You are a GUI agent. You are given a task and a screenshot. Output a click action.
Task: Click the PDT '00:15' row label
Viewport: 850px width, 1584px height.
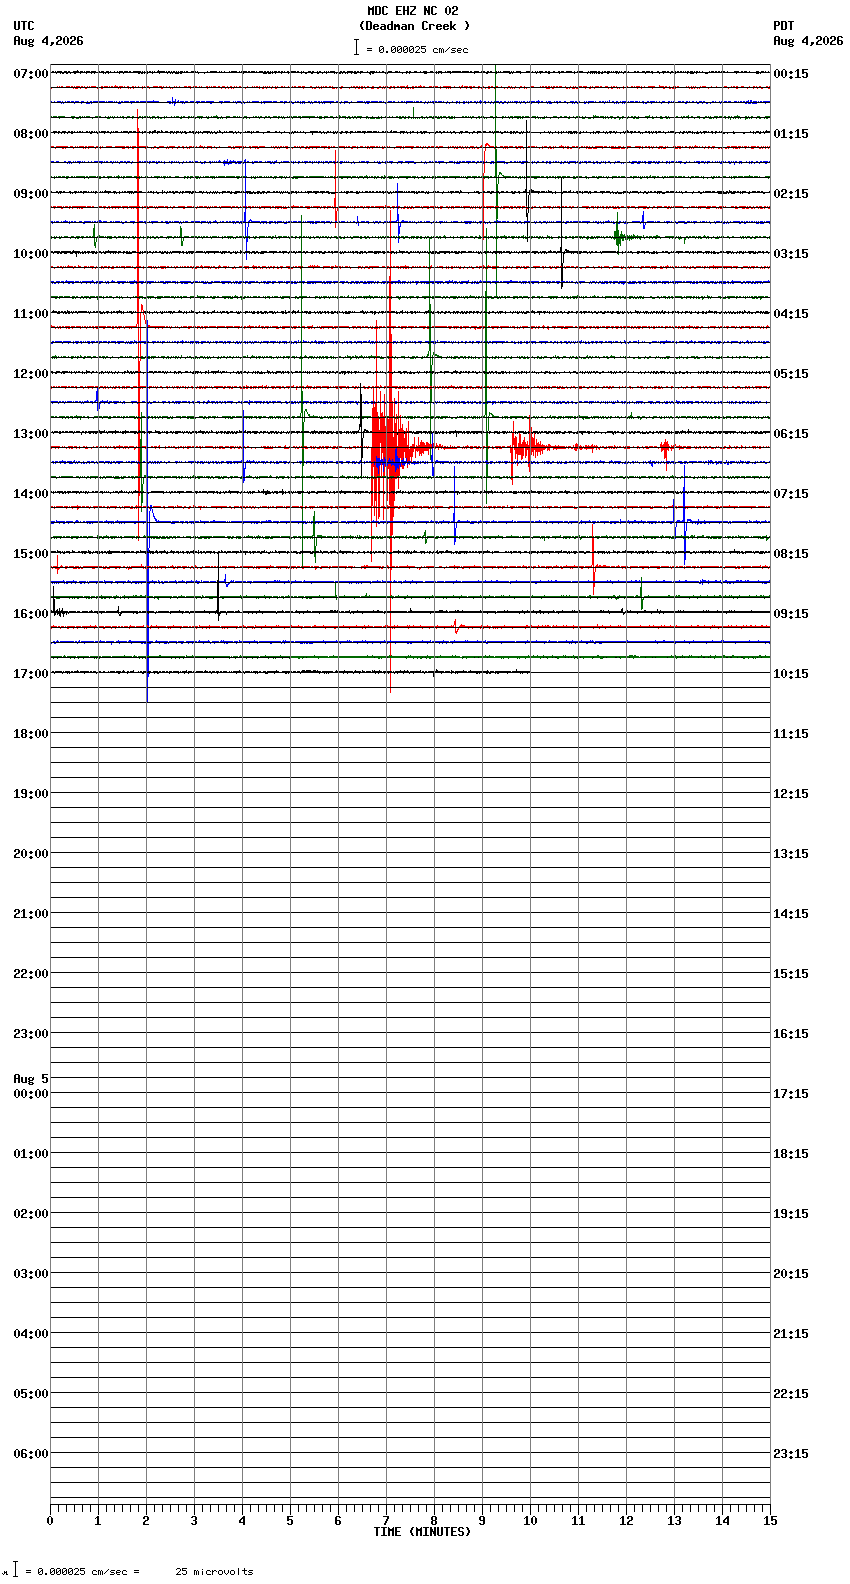[791, 74]
